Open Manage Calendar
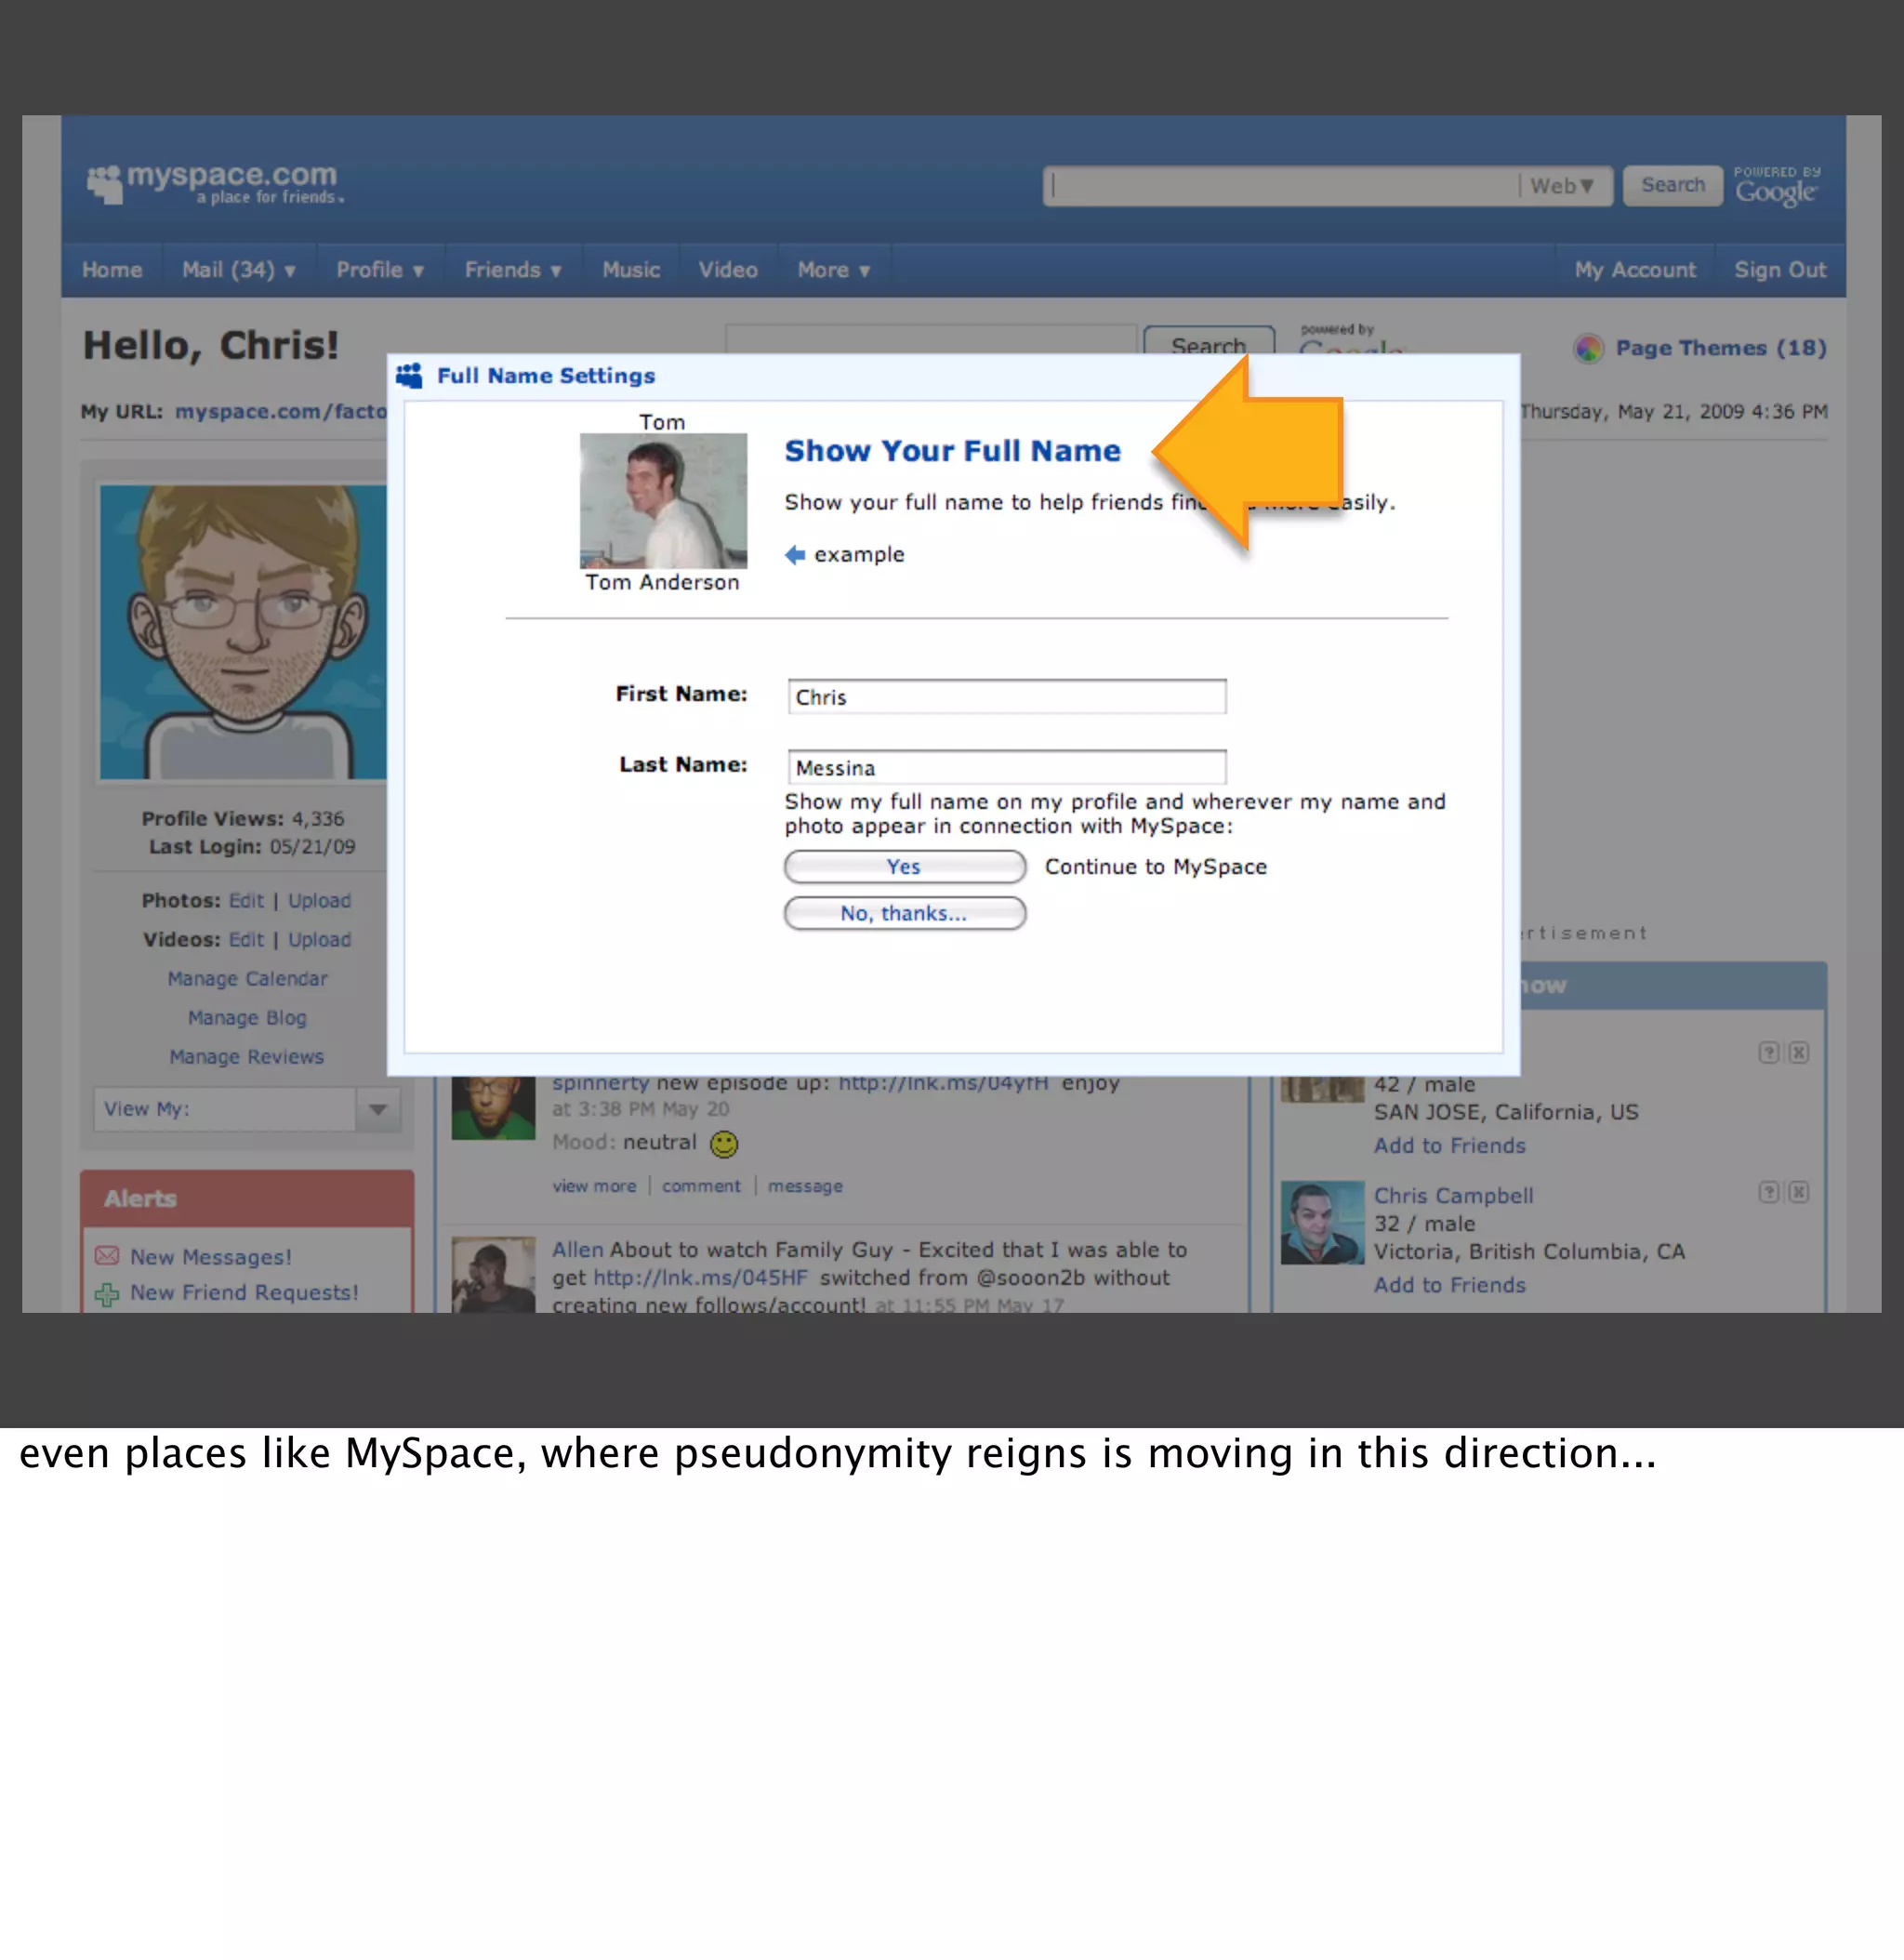The height and width of the screenshot is (1960, 1904). (247, 979)
